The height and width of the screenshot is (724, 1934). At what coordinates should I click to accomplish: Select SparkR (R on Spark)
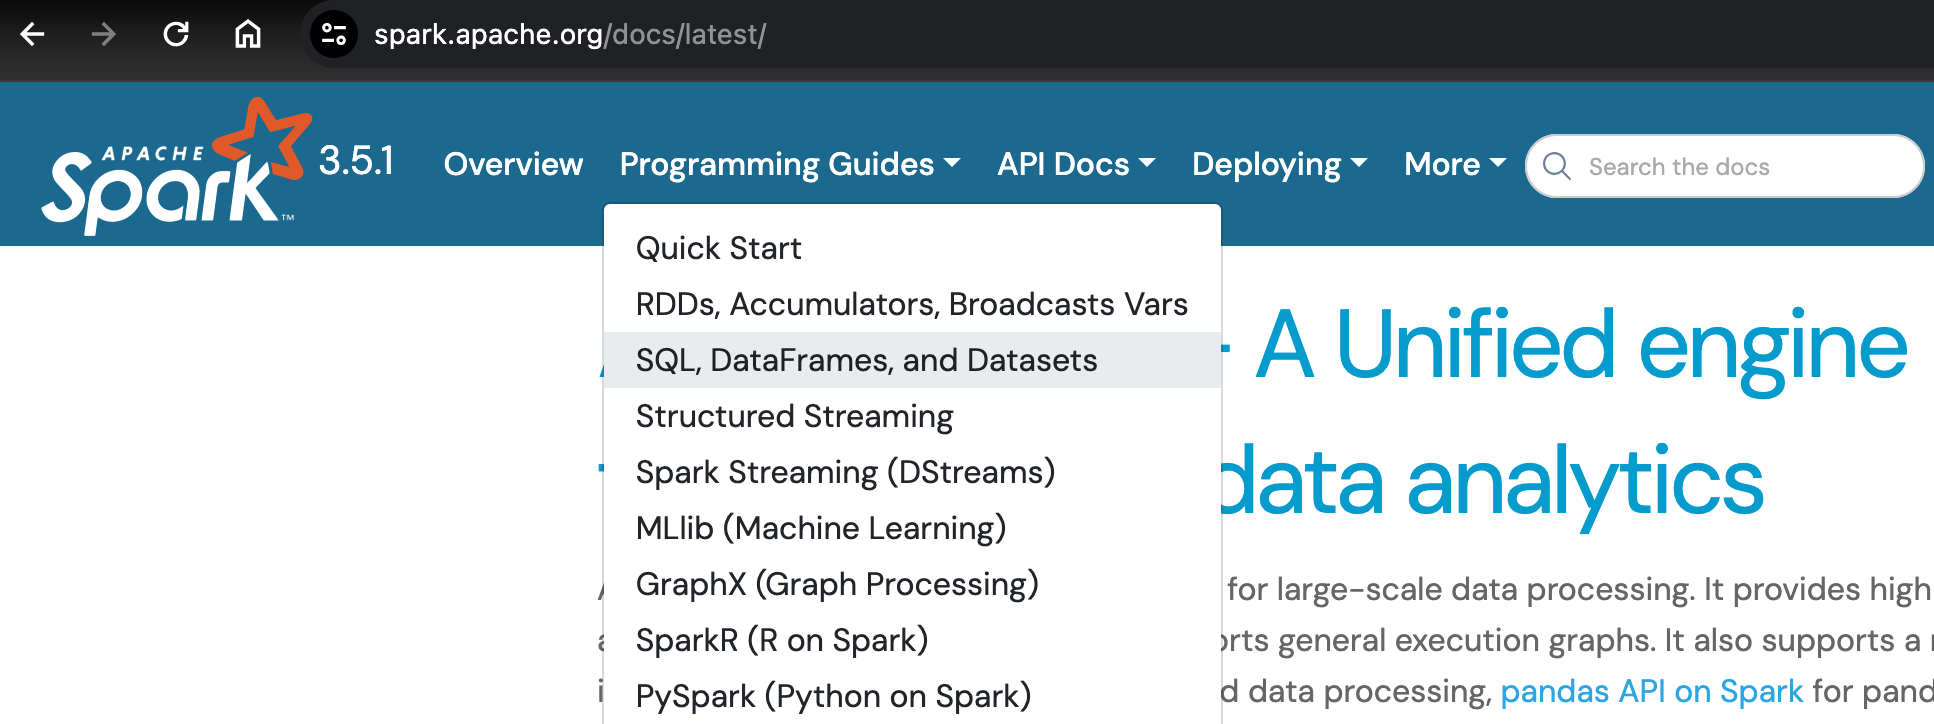tap(912, 640)
